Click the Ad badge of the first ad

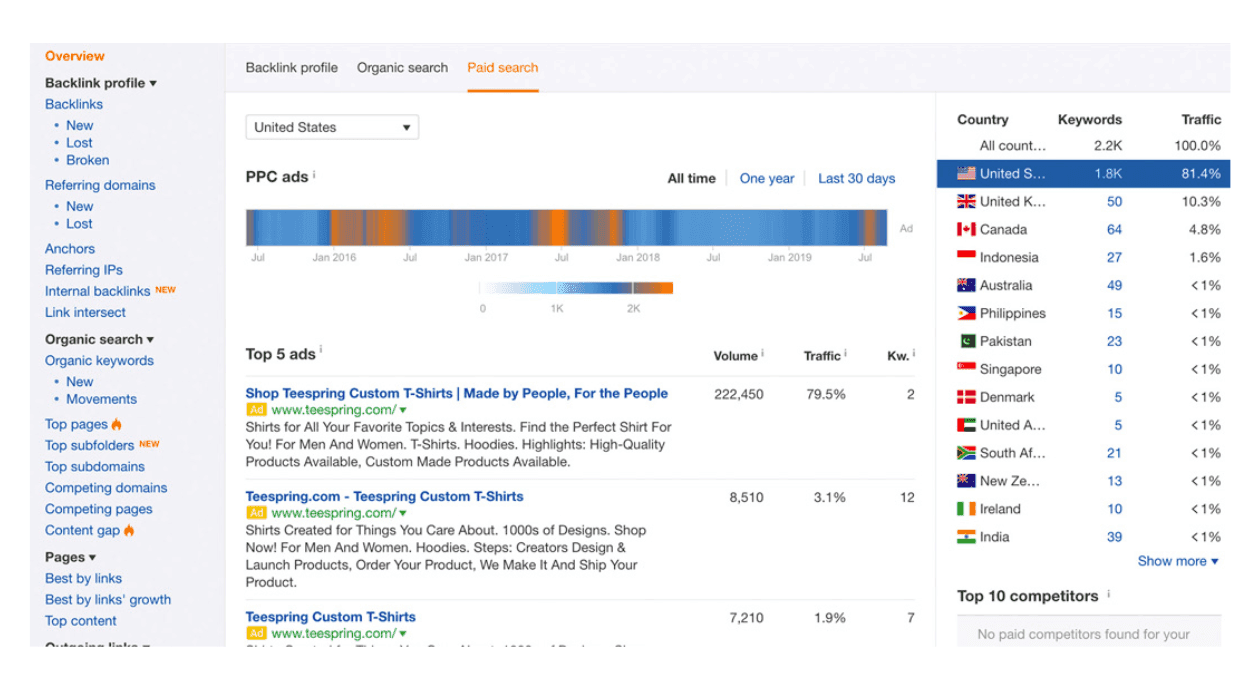point(257,410)
